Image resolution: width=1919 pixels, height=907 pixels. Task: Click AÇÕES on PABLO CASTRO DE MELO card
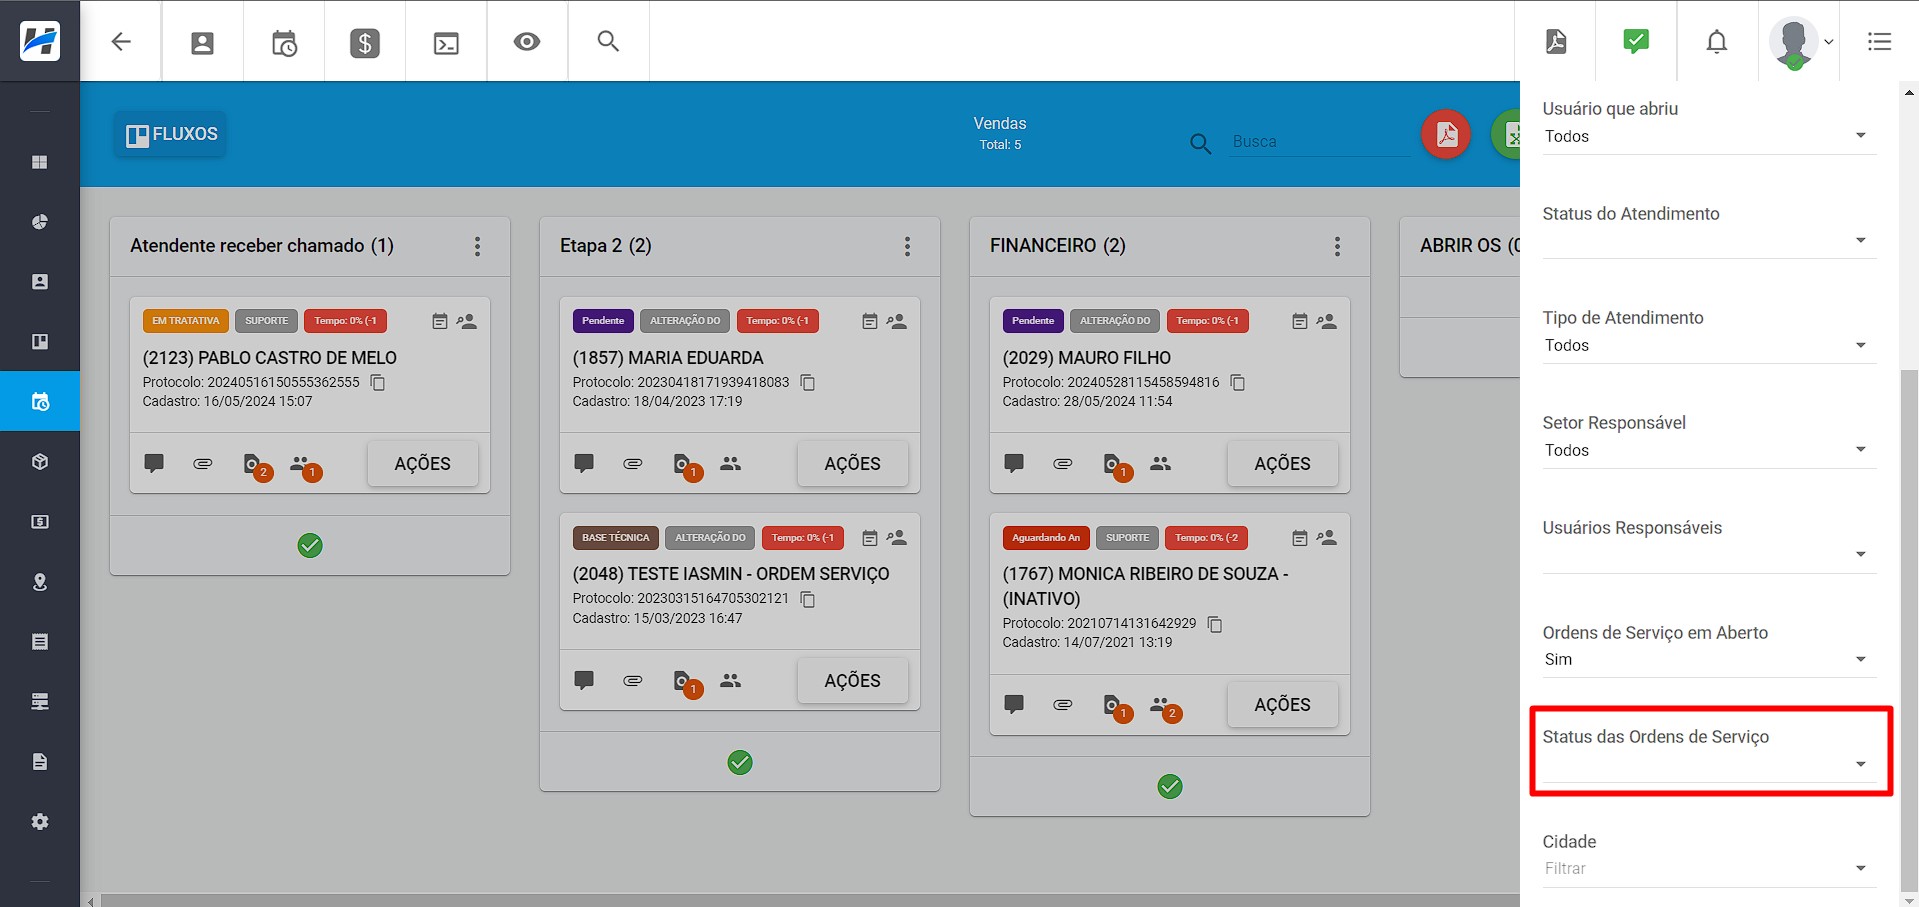[422, 464]
